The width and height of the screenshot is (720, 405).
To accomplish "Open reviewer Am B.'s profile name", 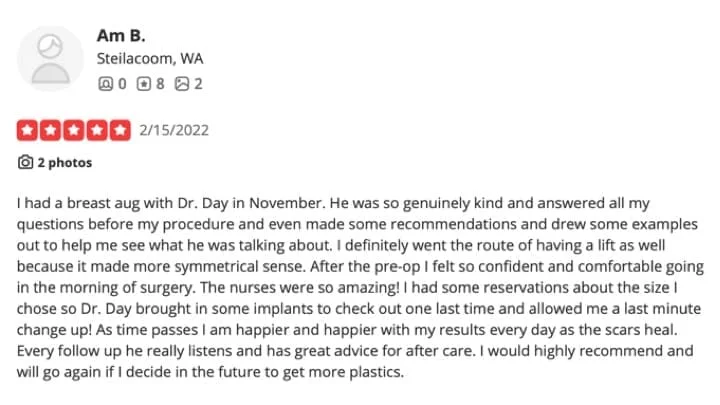I will 121,35.
